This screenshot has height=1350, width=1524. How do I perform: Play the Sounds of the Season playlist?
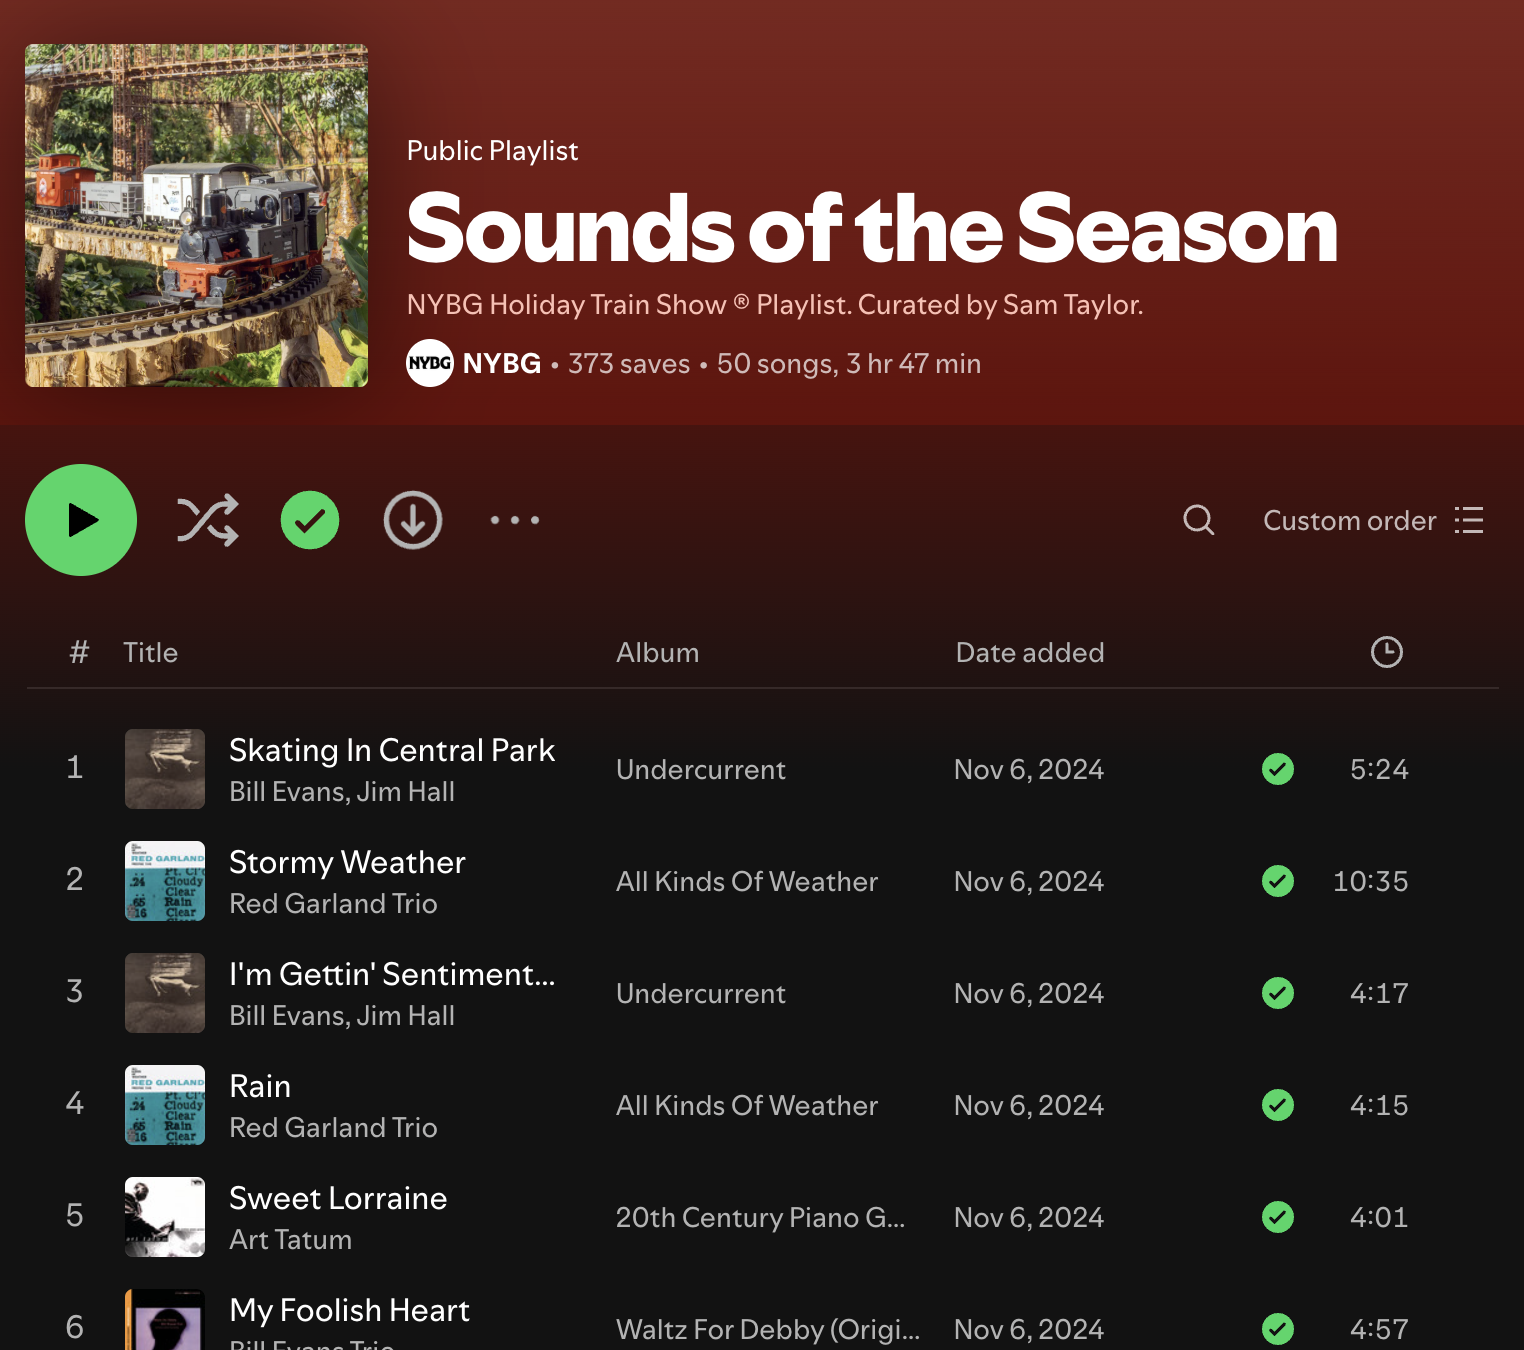[81, 520]
